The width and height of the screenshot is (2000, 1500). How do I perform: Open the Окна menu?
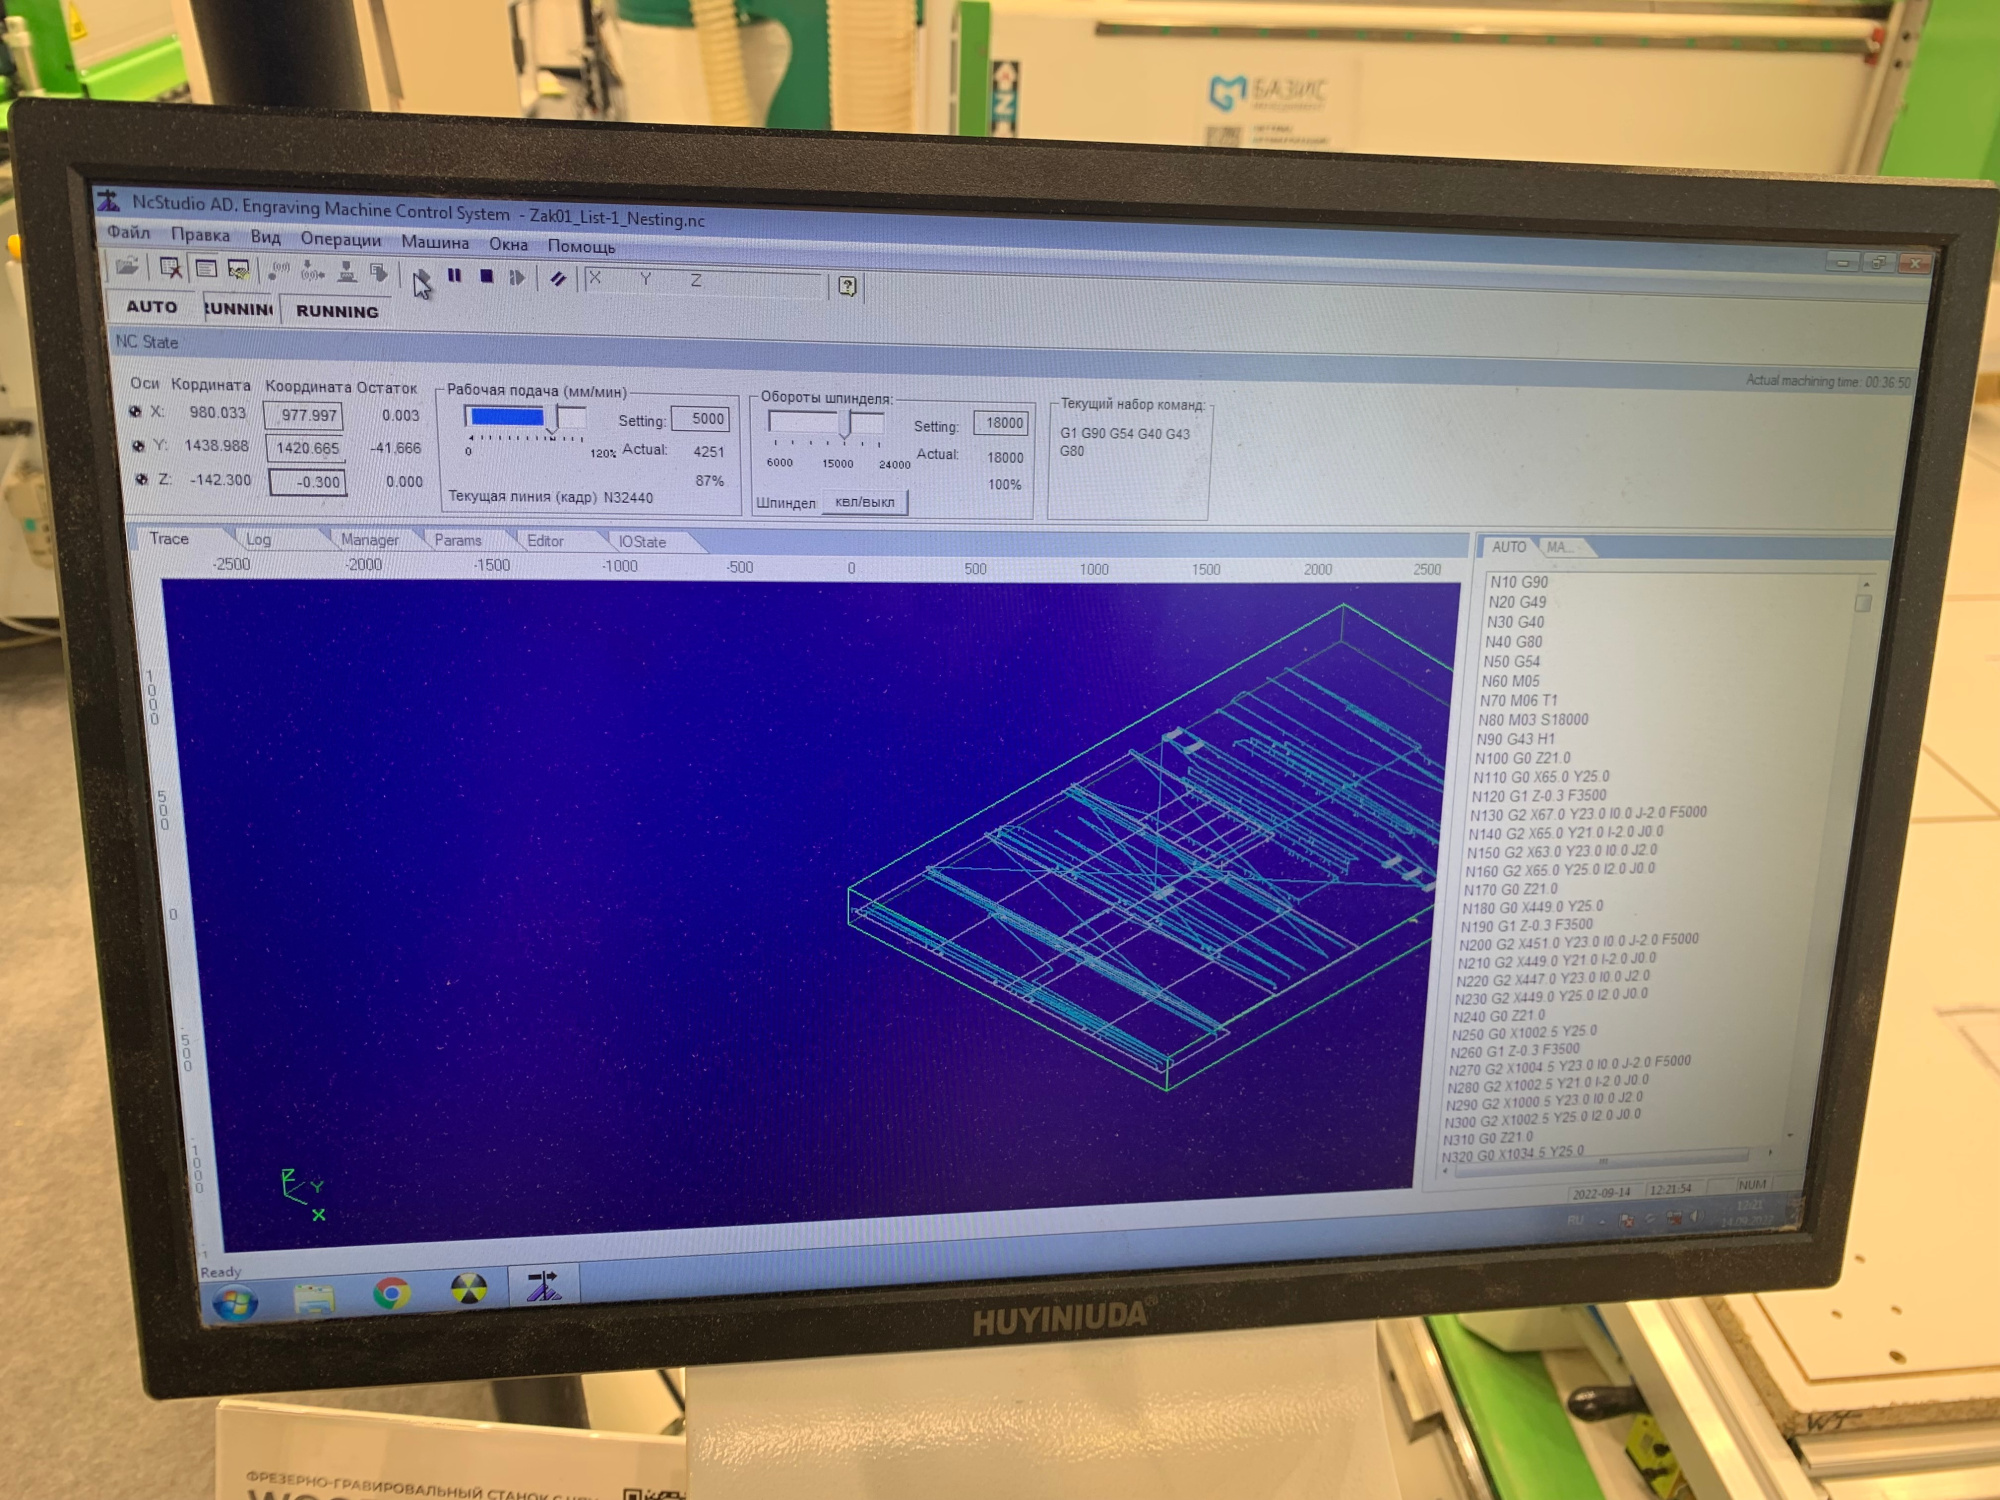508,244
